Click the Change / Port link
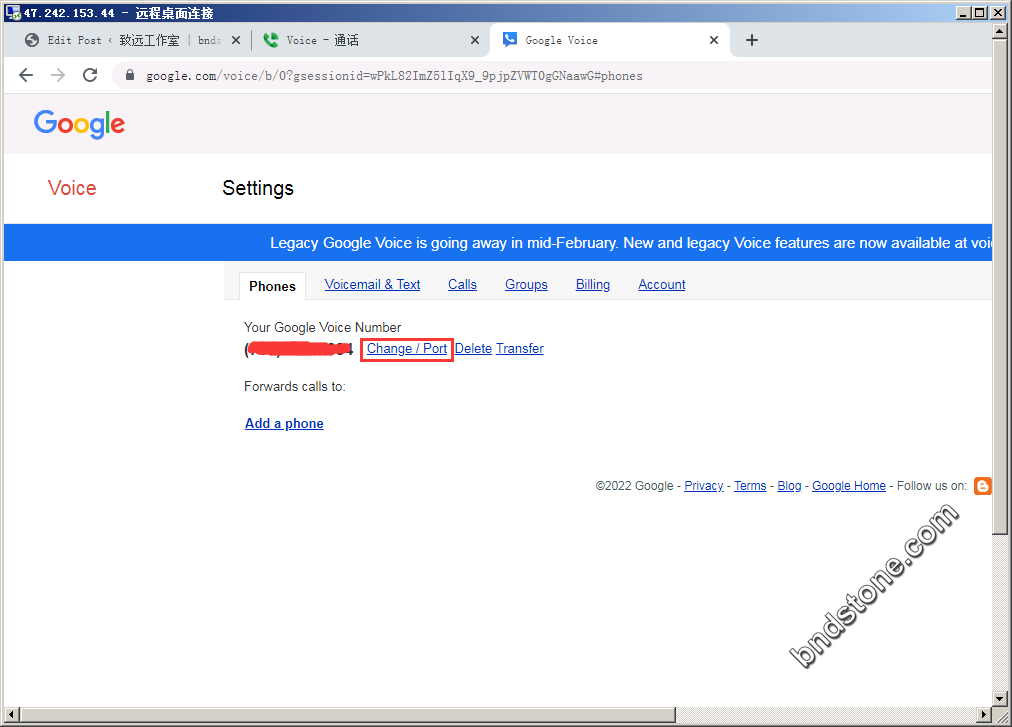This screenshot has height=727, width=1012. 407,349
